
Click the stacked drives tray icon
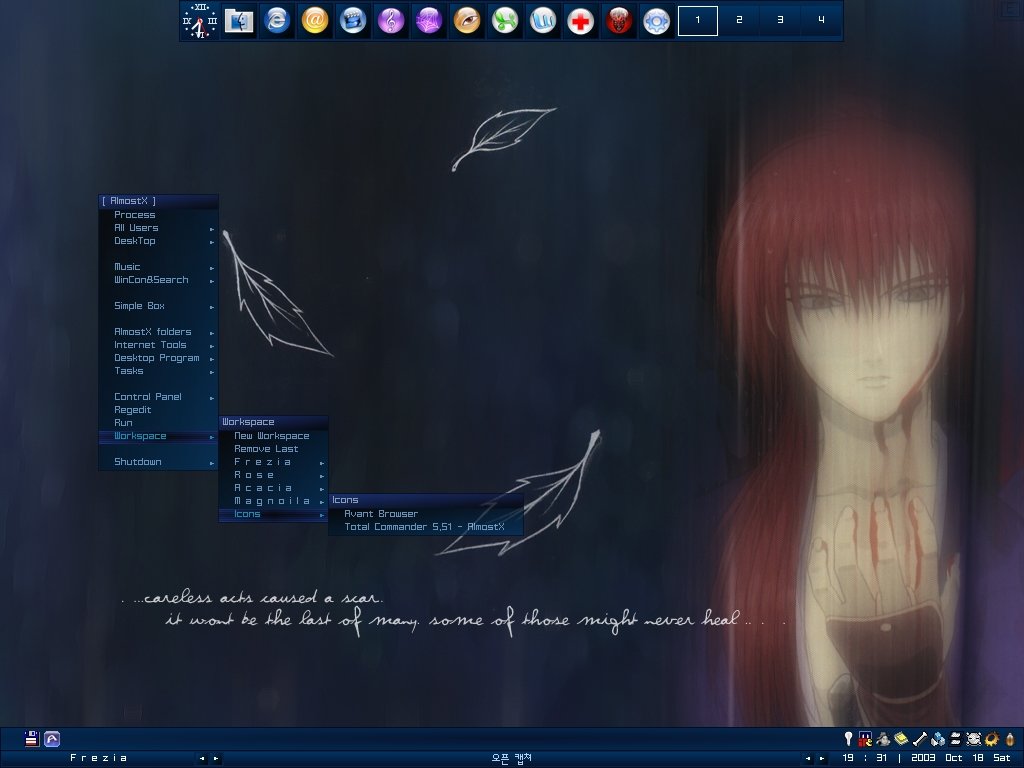tap(955, 739)
